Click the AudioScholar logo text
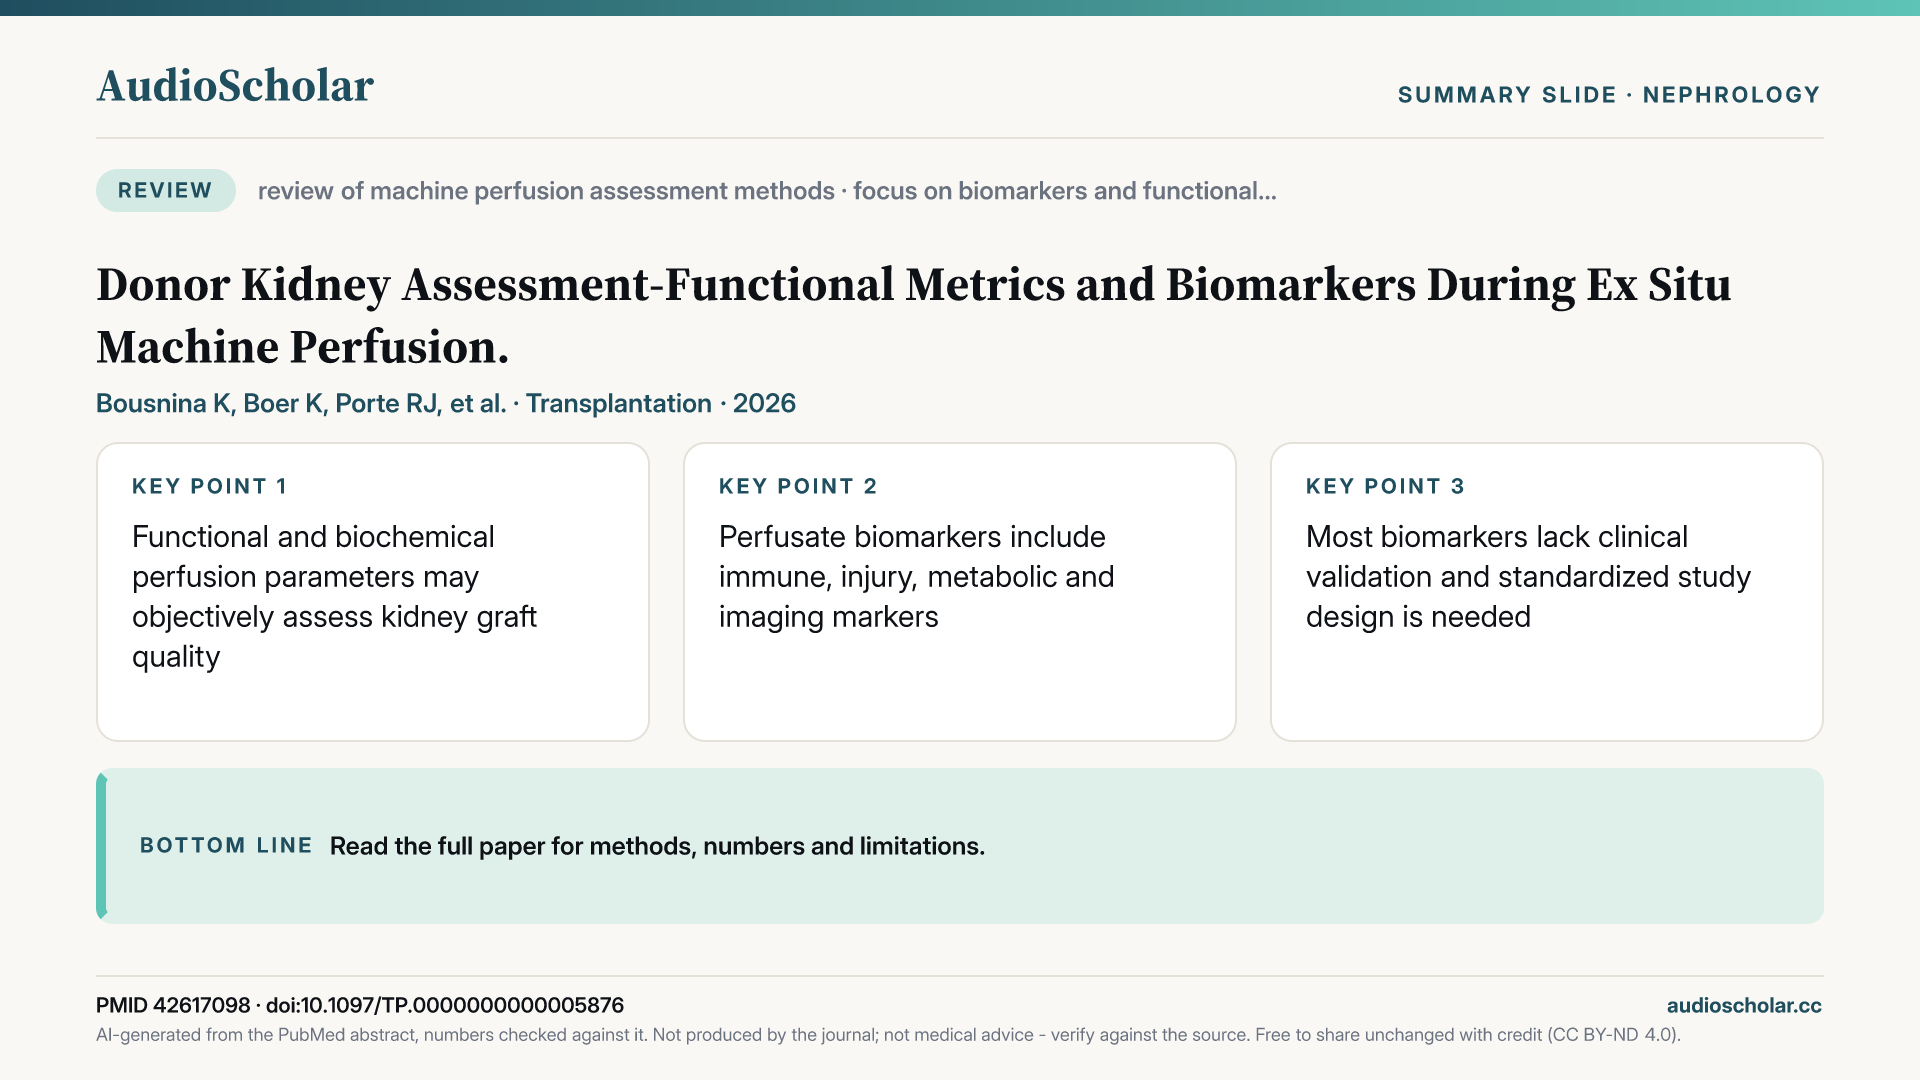Screen dimensions: 1920x1080 pos(235,86)
